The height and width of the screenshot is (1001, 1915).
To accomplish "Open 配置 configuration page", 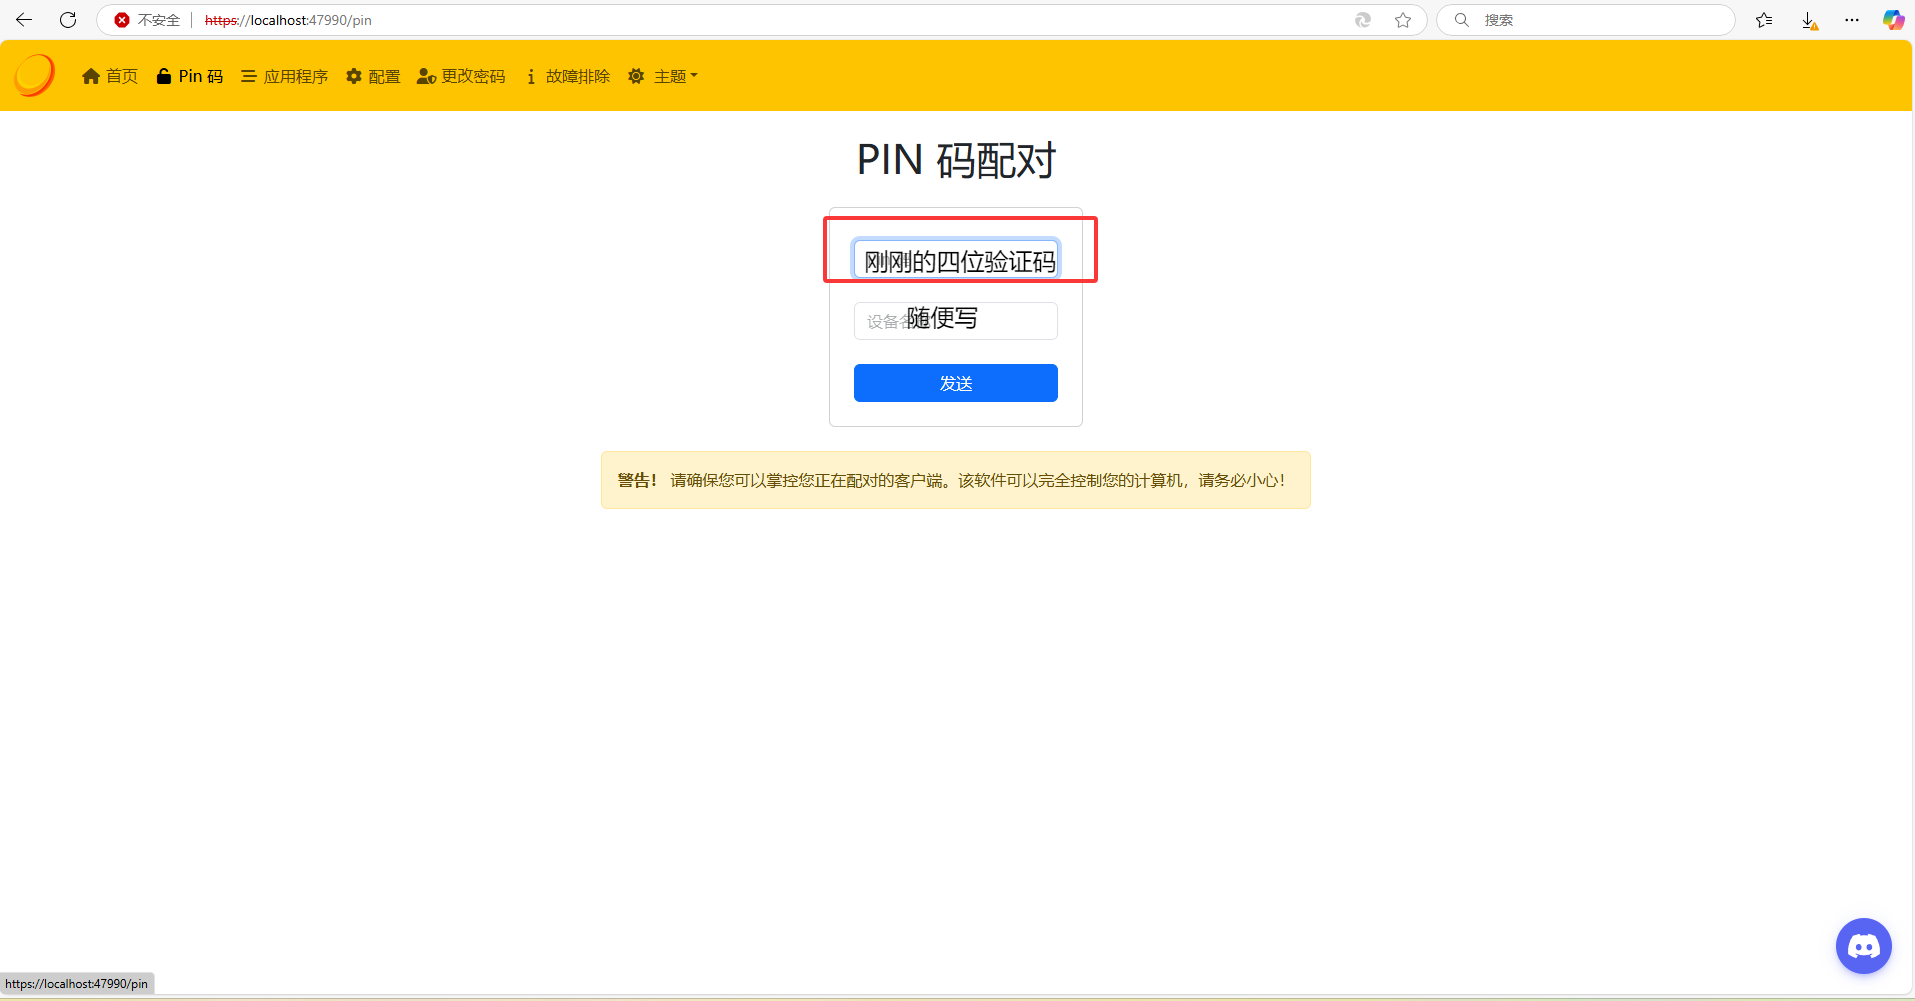I will 373,76.
